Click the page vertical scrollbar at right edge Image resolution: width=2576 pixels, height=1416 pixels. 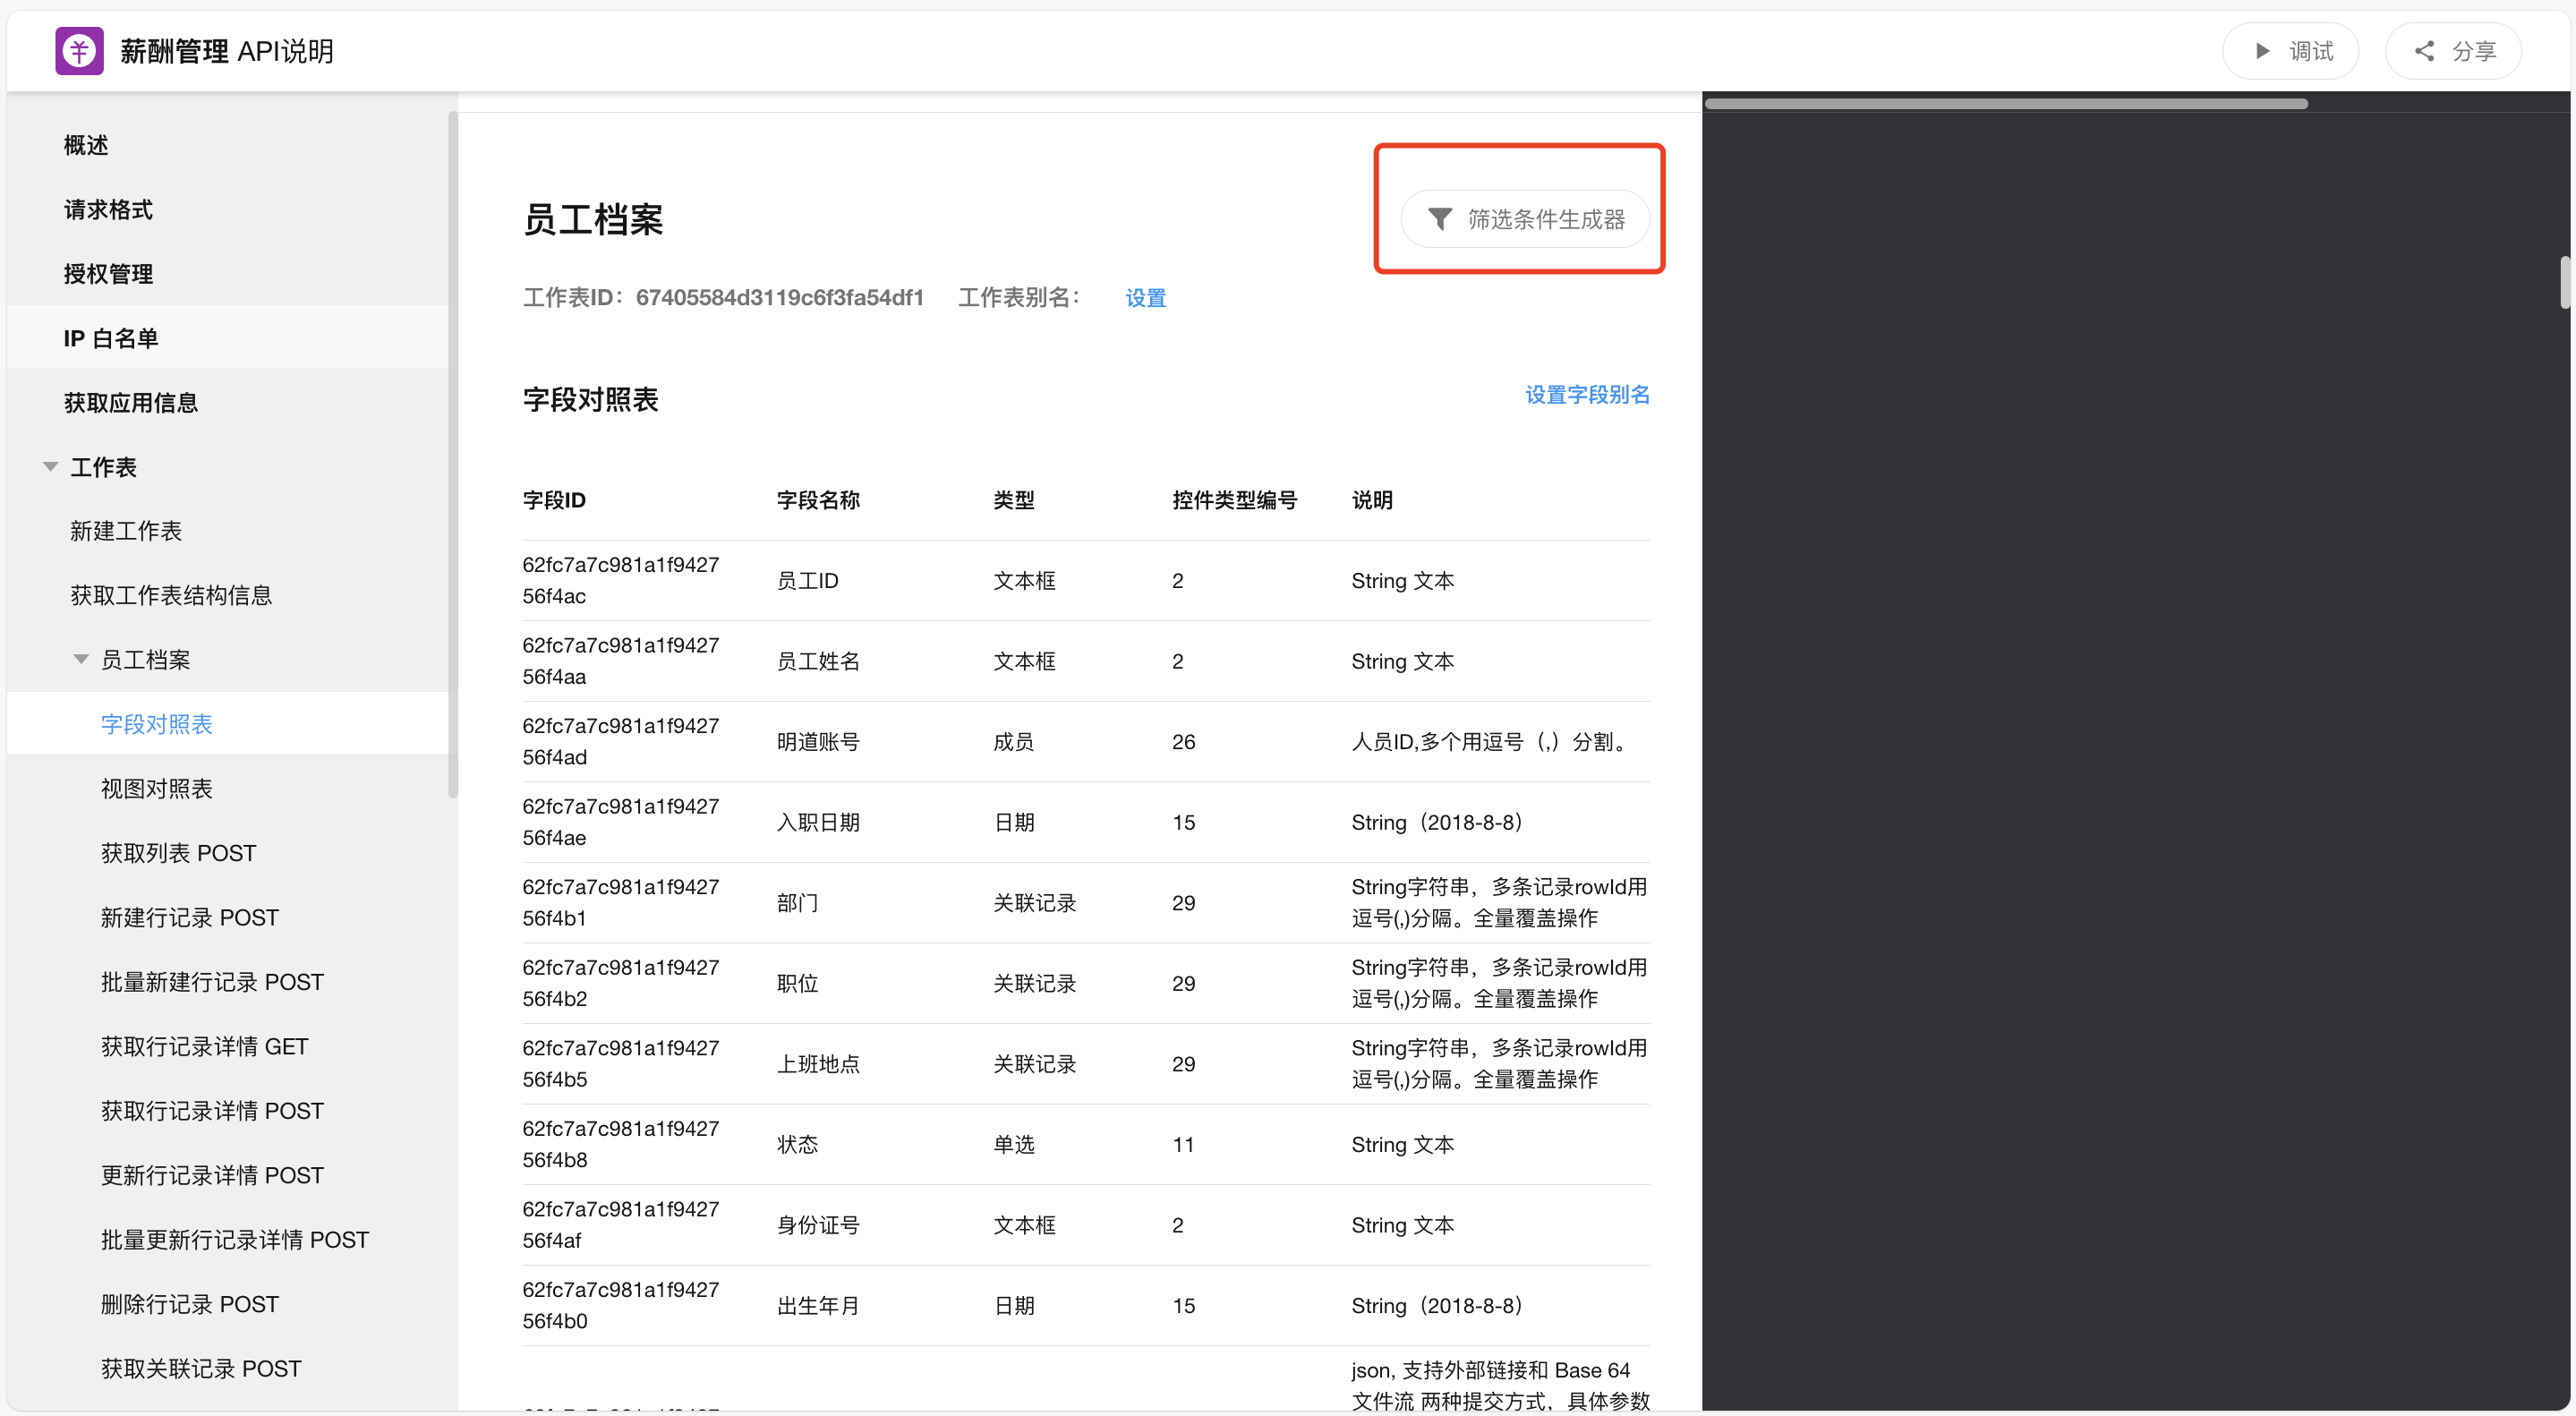pyautogui.click(x=2566, y=283)
